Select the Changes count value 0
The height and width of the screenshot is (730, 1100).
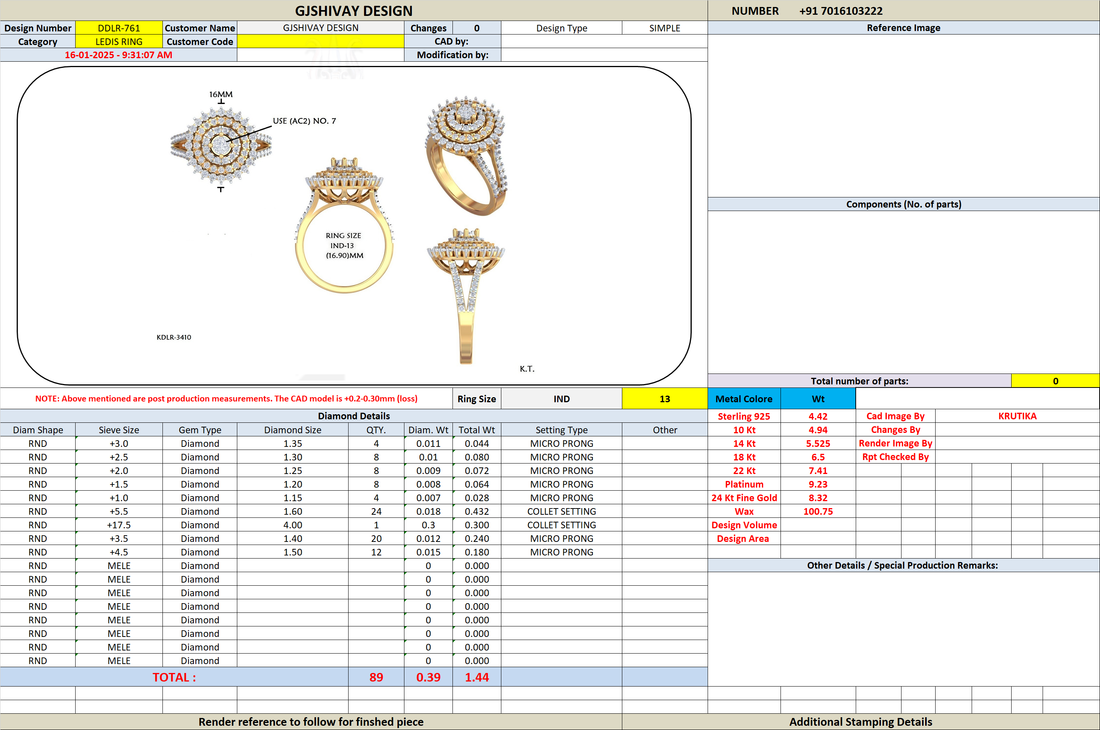(x=477, y=28)
